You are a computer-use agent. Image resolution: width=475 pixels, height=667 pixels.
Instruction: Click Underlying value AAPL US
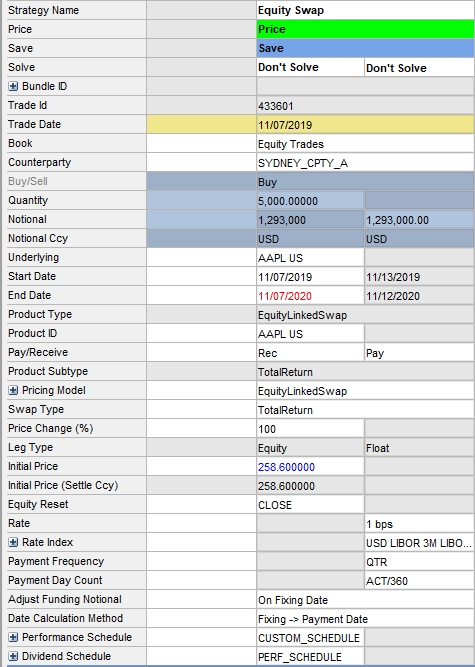tap(310, 257)
